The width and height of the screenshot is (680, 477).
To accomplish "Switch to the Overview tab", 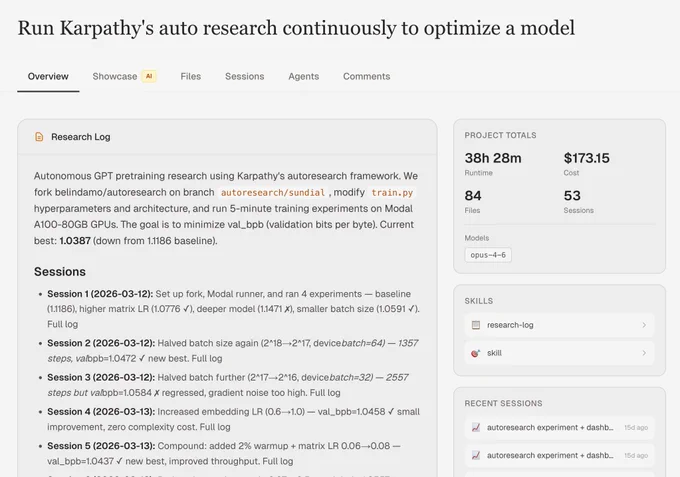I will pos(48,76).
